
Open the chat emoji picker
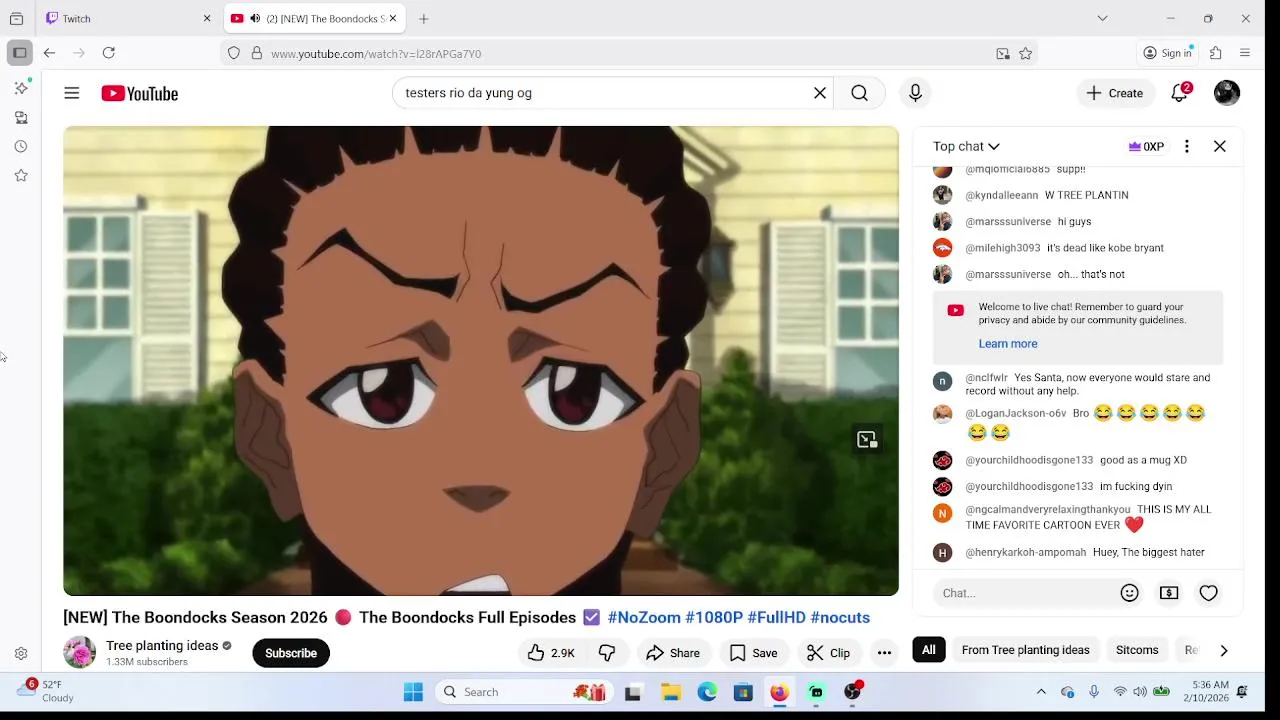1130,593
